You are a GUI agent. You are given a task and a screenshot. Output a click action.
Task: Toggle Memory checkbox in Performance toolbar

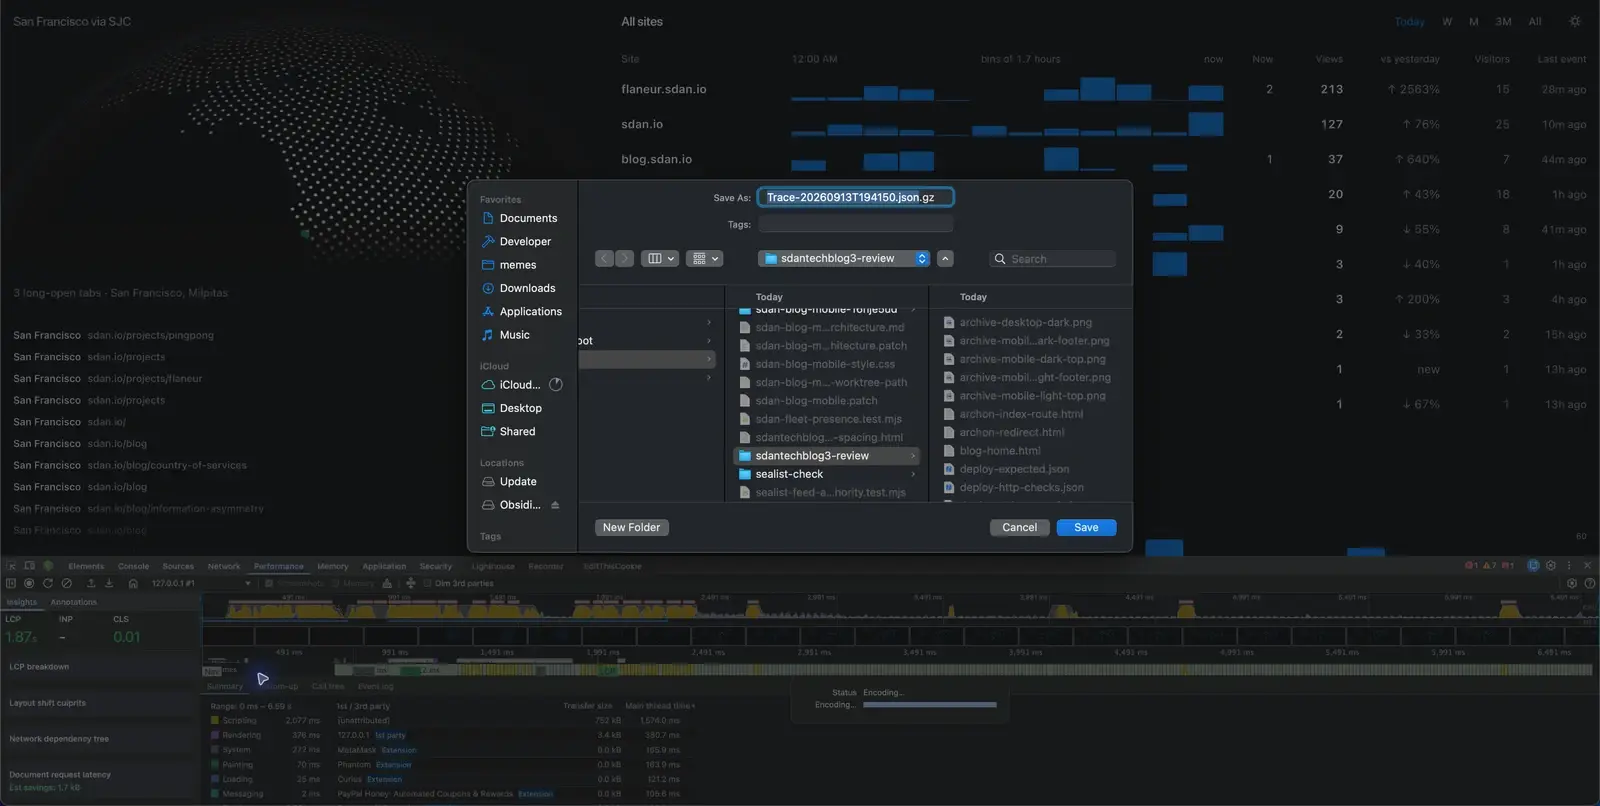pyautogui.click(x=335, y=583)
